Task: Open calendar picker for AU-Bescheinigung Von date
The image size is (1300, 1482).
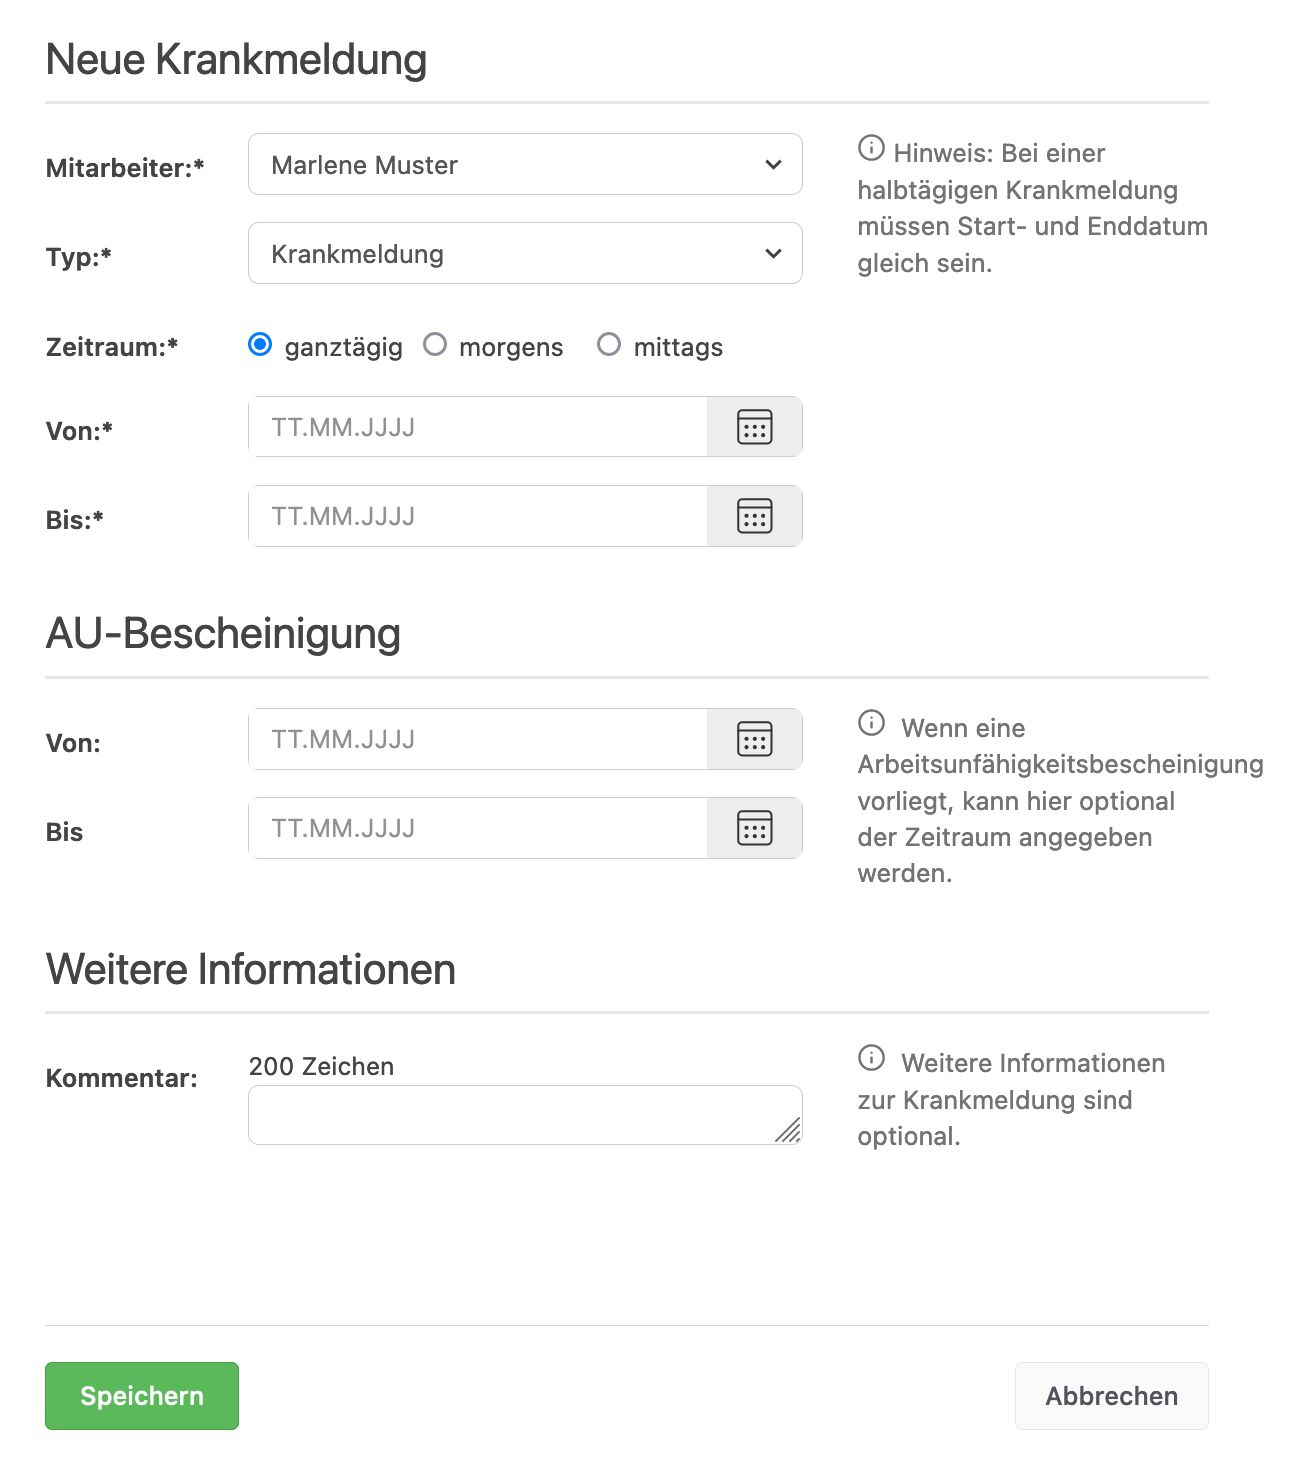Action: click(x=755, y=739)
